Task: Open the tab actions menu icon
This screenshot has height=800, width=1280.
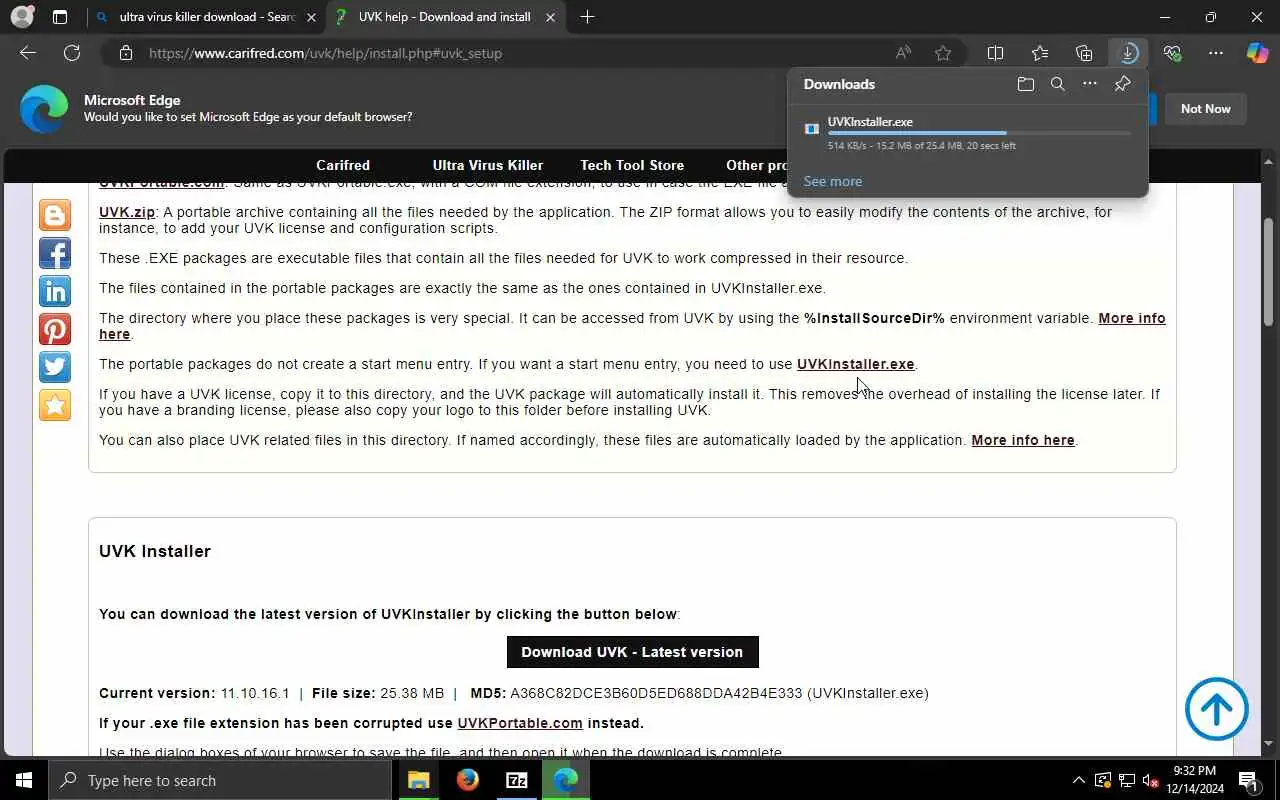Action: [60, 17]
